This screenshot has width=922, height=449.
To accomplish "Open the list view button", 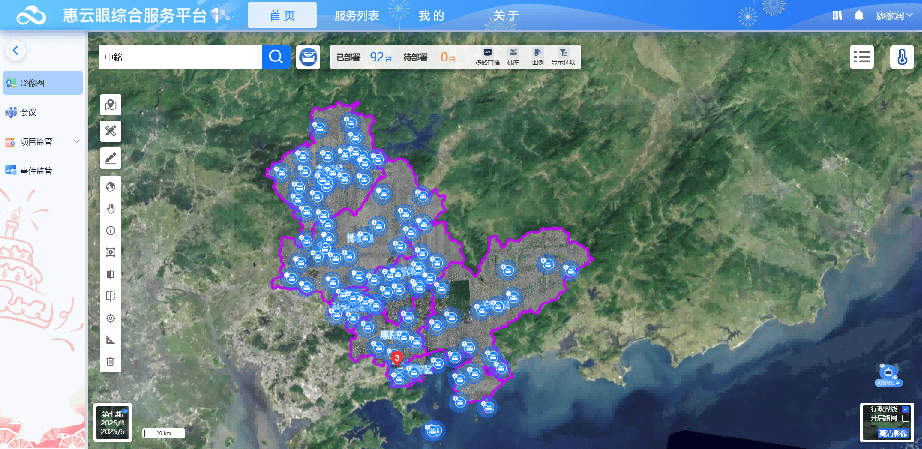I will [861, 57].
